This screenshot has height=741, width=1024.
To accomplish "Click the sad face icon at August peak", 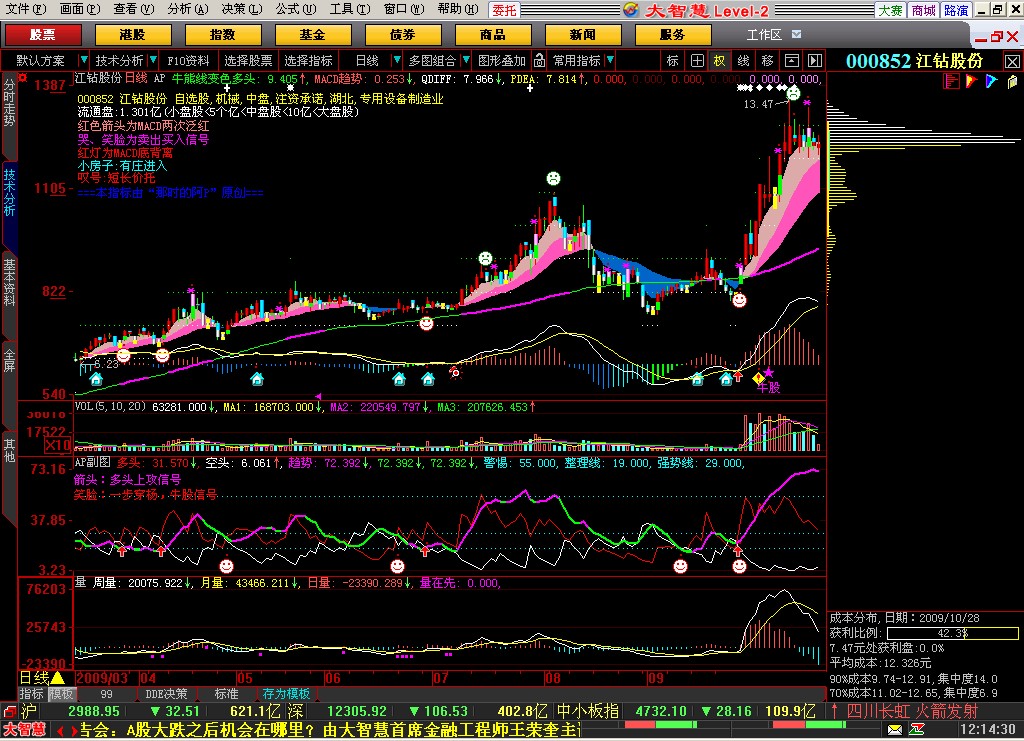I will [x=553, y=178].
